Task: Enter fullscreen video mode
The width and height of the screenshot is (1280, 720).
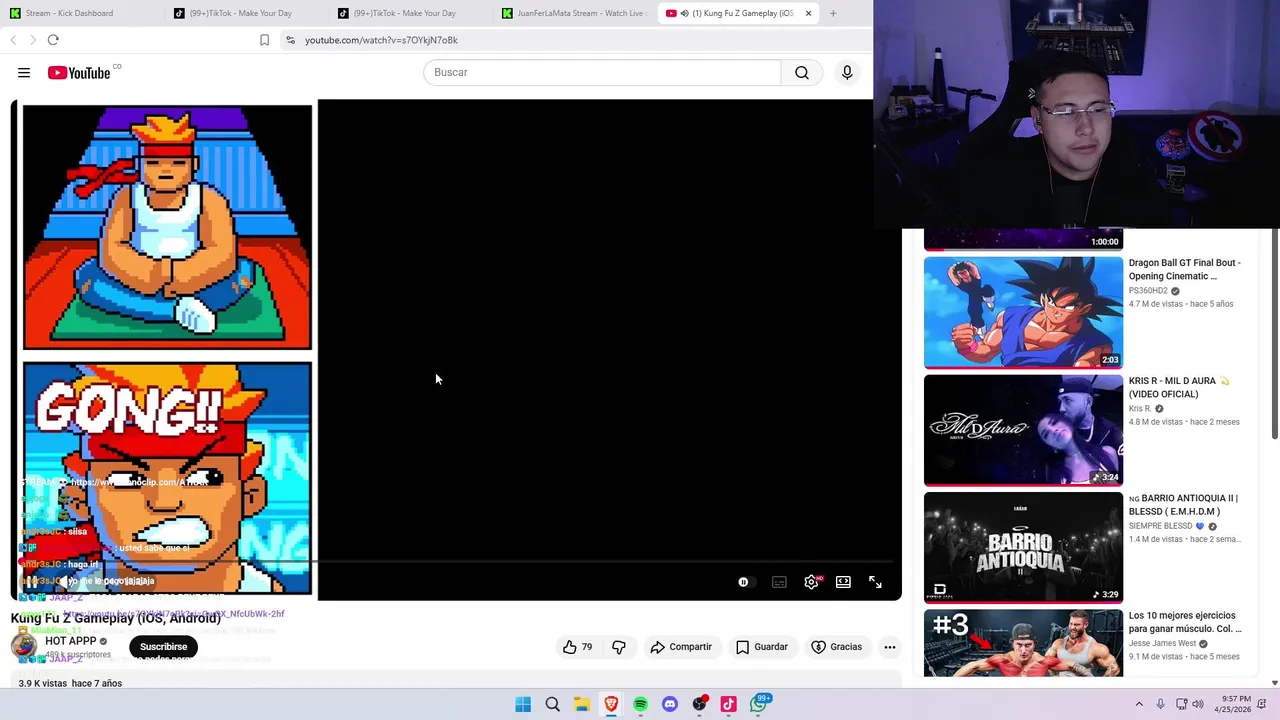Action: [875, 582]
